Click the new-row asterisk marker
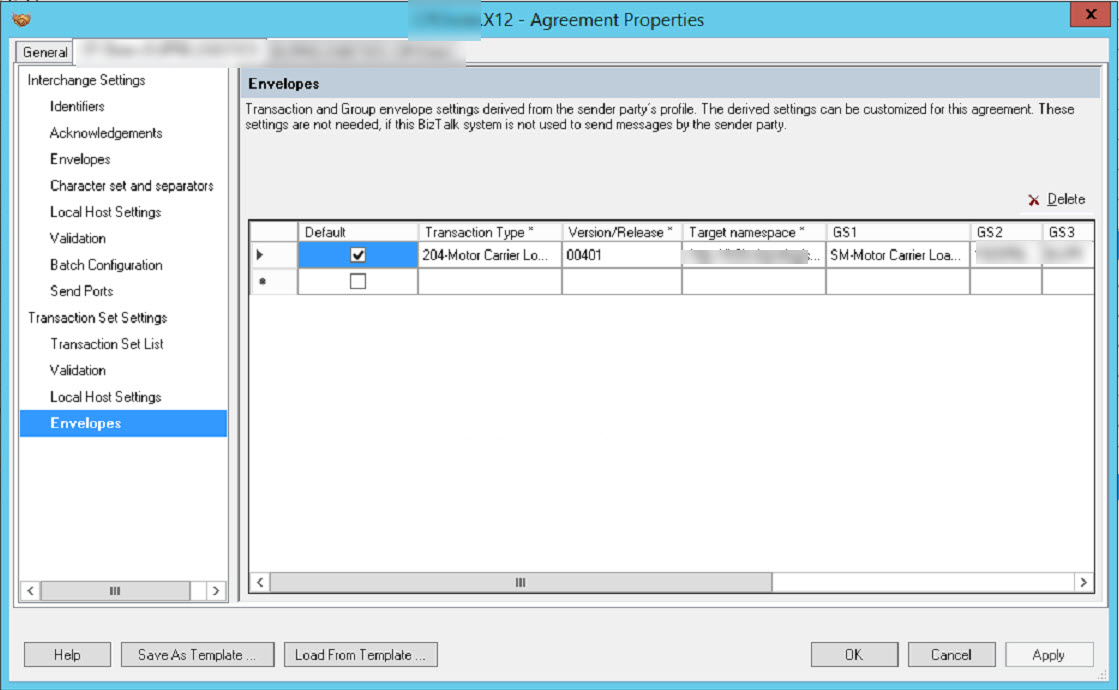The image size is (1119, 690). pos(263,282)
